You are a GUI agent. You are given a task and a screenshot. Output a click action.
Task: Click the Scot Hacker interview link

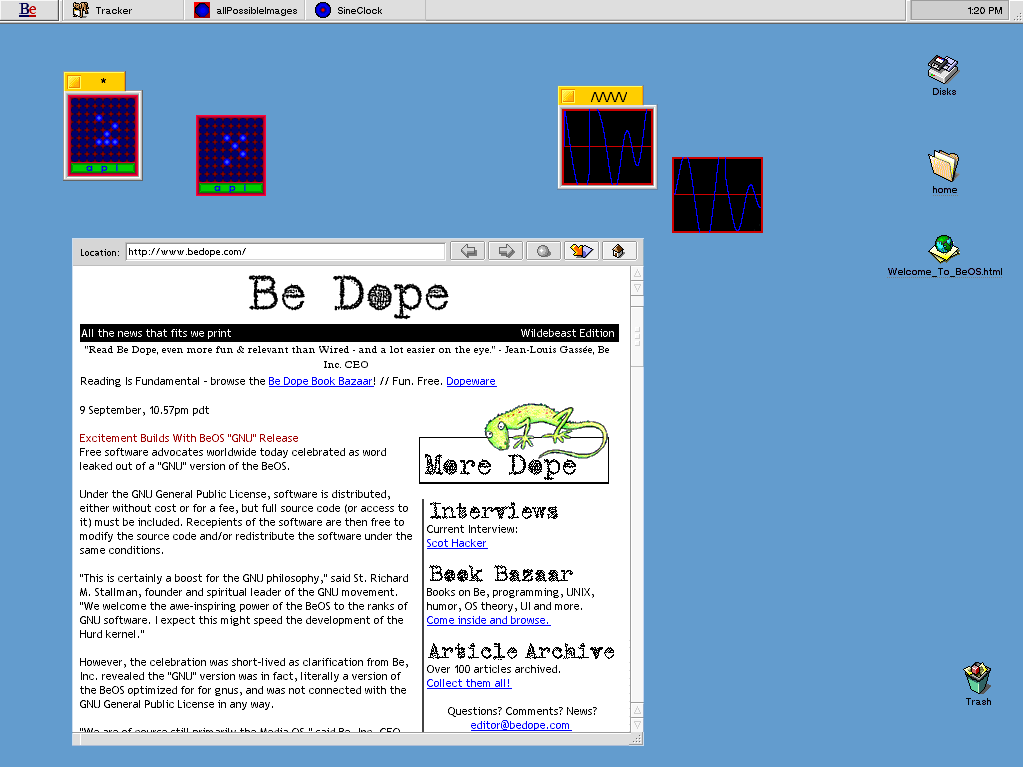(456, 543)
